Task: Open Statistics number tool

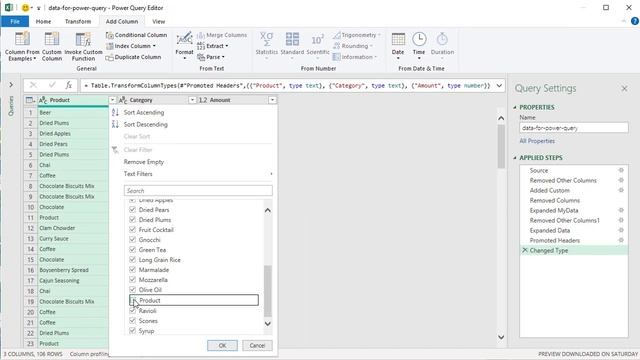Action: click(x=267, y=46)
